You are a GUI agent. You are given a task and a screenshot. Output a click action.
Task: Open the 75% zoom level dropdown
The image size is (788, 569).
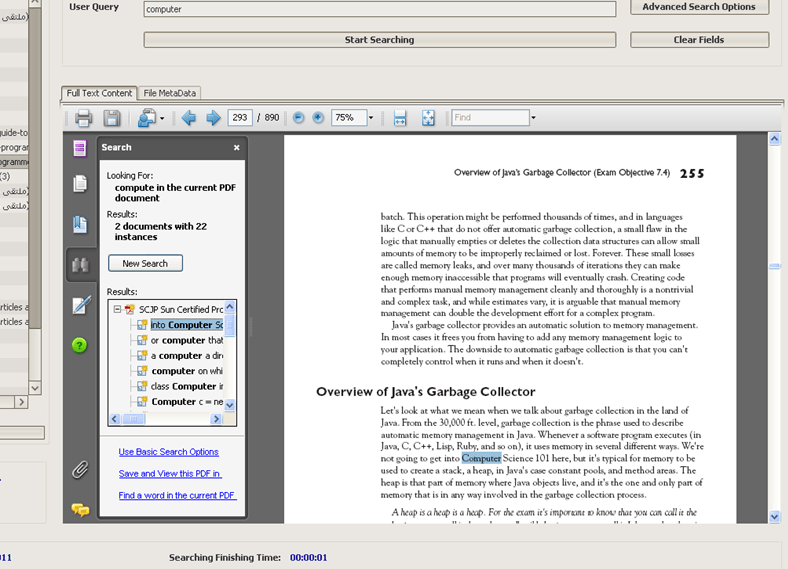tap(371, 118)
